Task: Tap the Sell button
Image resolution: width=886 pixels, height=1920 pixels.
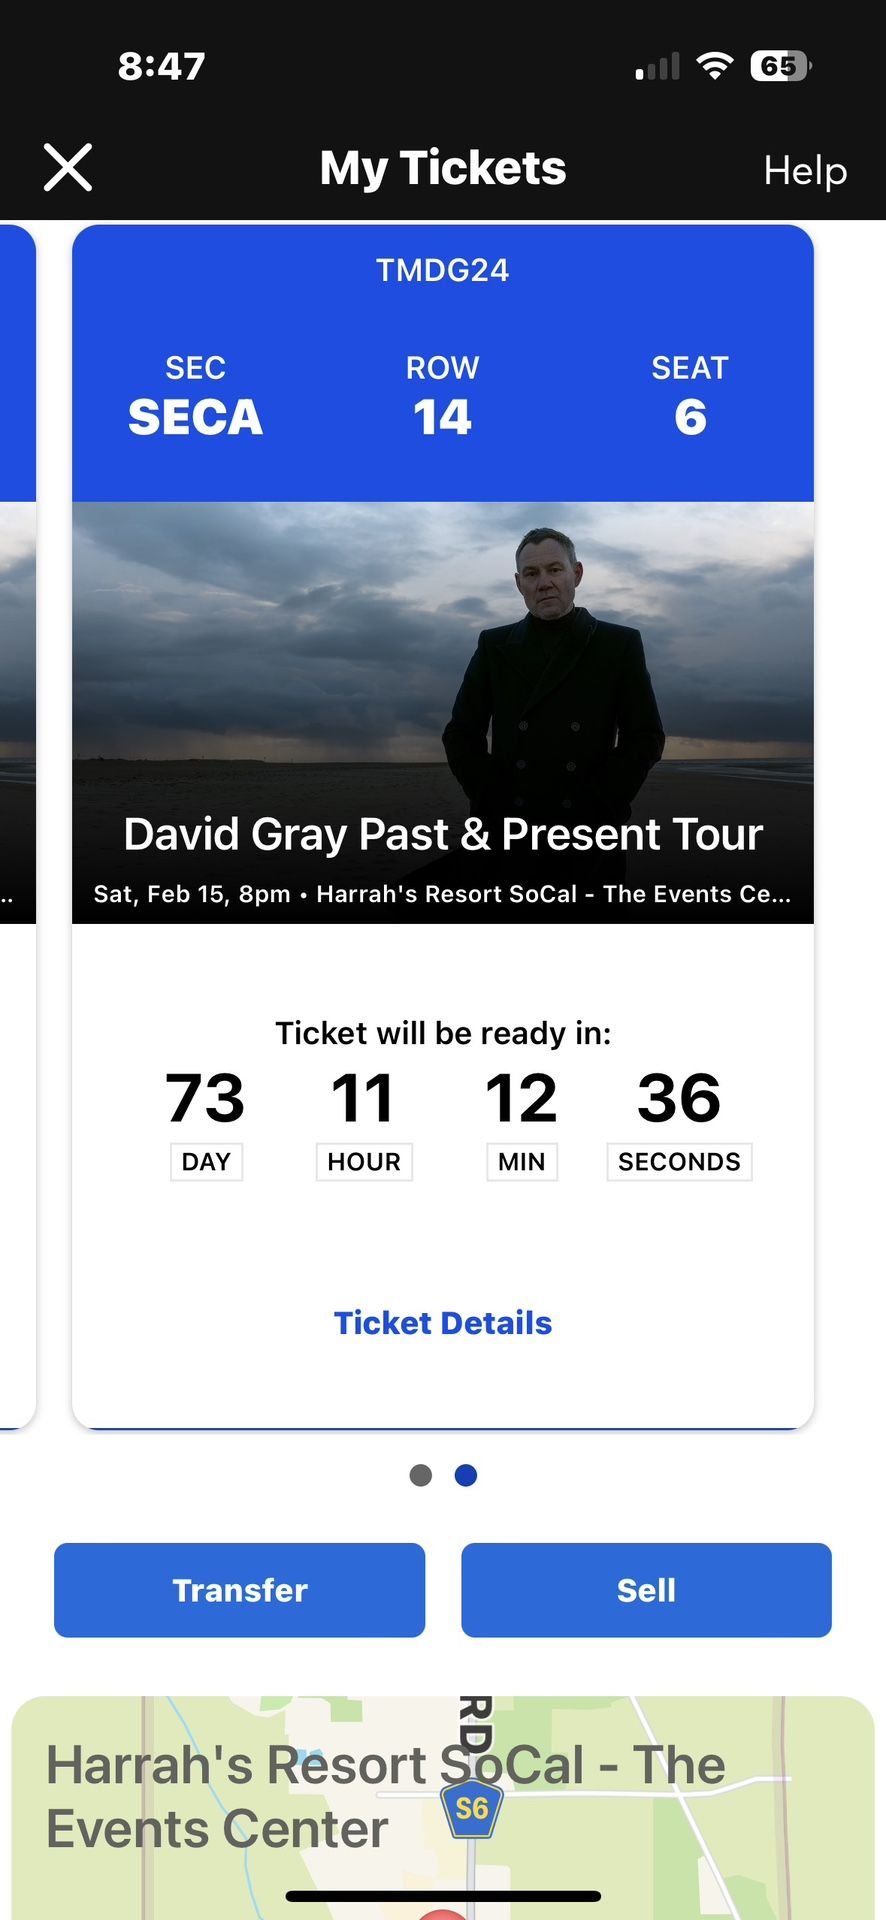Action: 645,1590
